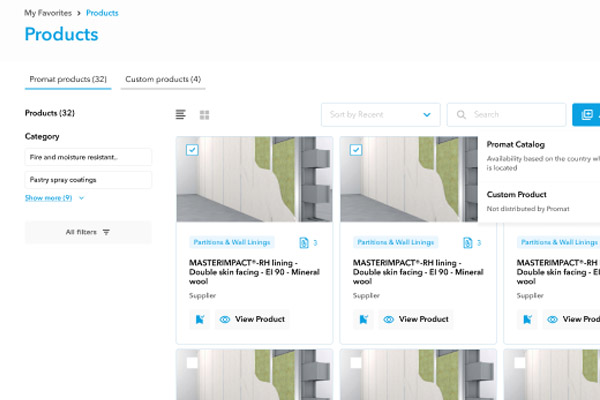Screen dimensions: 600x400
Task: Go to My Favorites breadcrumb
Action: (48, 13)
